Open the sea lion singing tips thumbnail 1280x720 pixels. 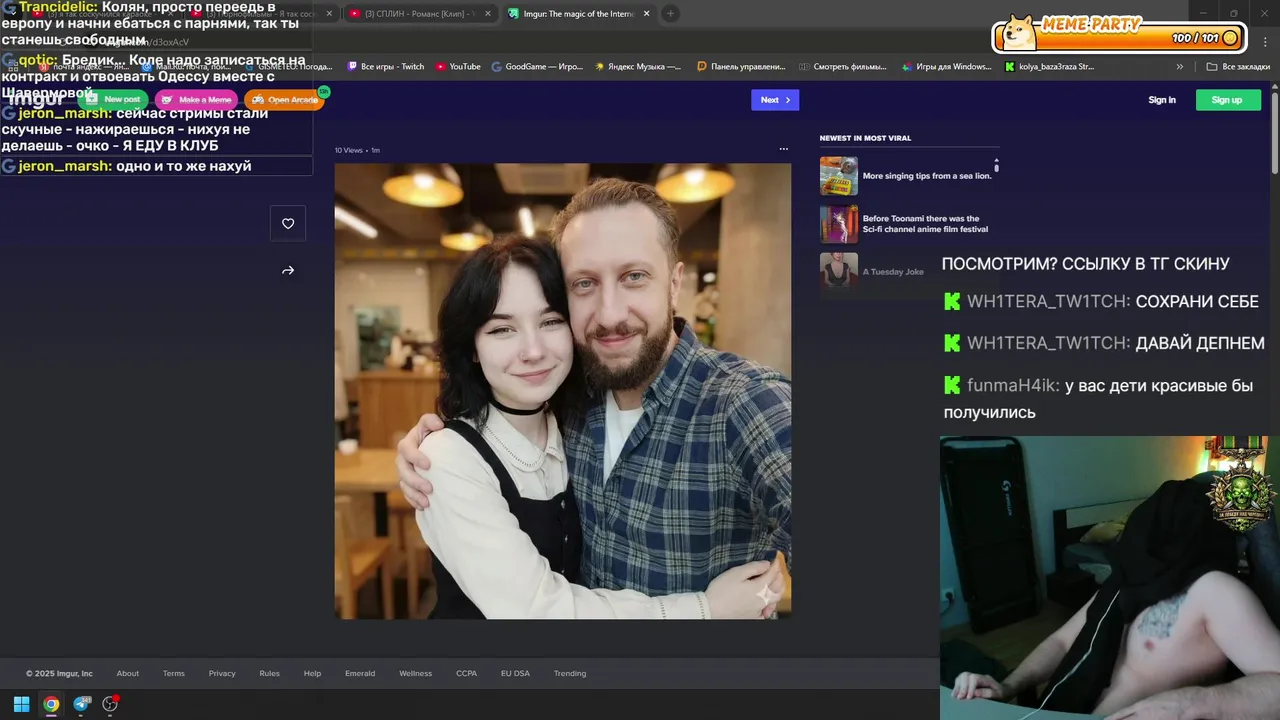tap(839, 176)
